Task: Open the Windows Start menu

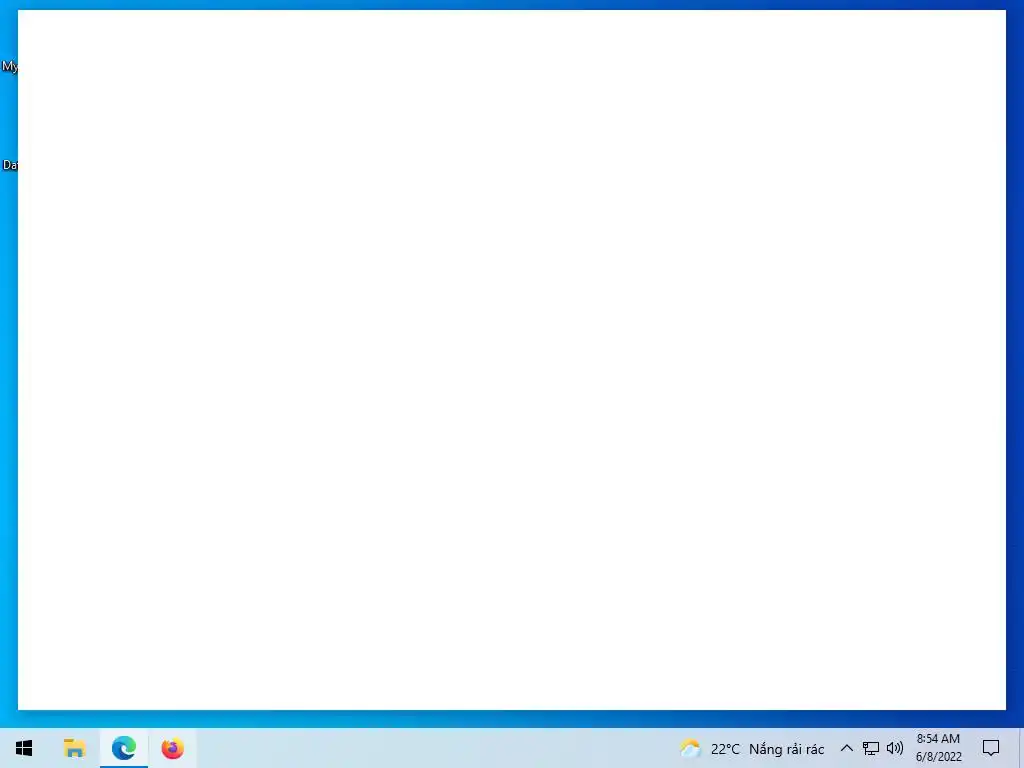Action: (x=24, y=748)
